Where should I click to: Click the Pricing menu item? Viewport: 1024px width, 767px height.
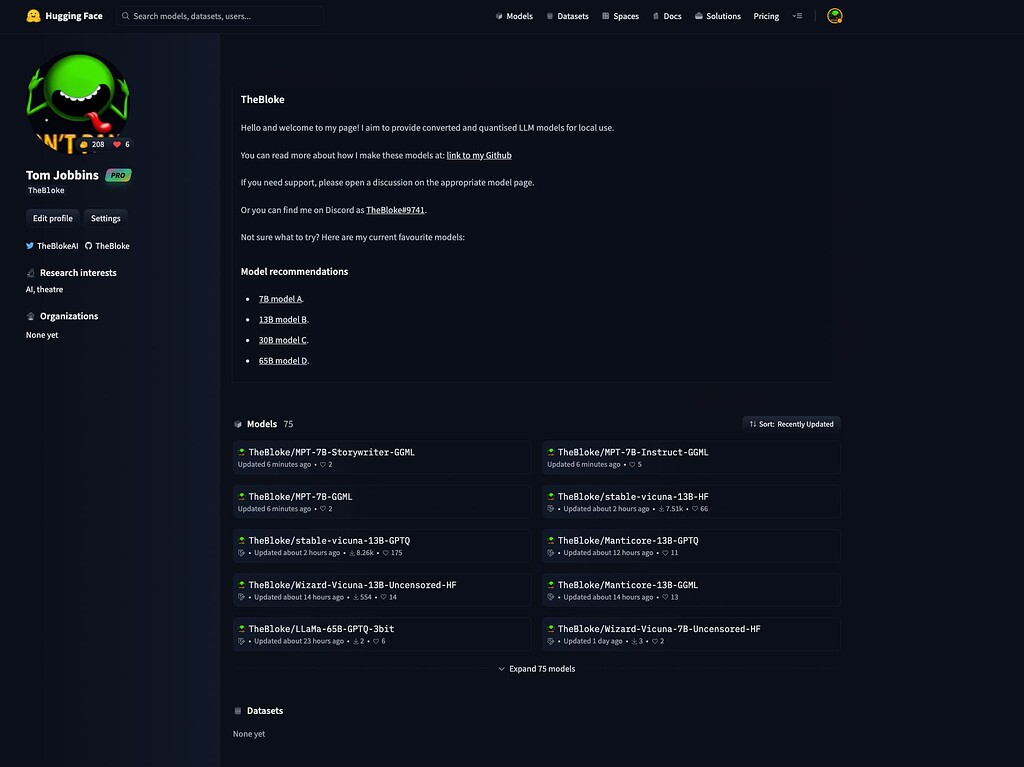click(765, 15)
